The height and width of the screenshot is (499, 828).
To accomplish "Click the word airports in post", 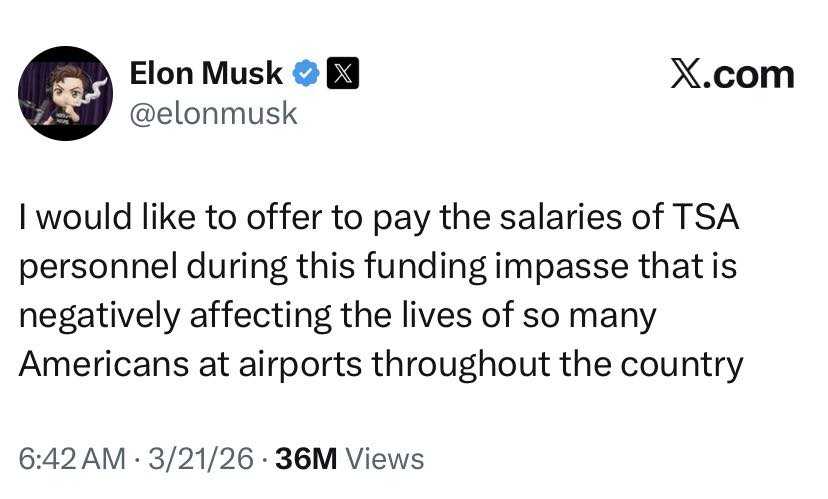I will click(x=303, y=363).
